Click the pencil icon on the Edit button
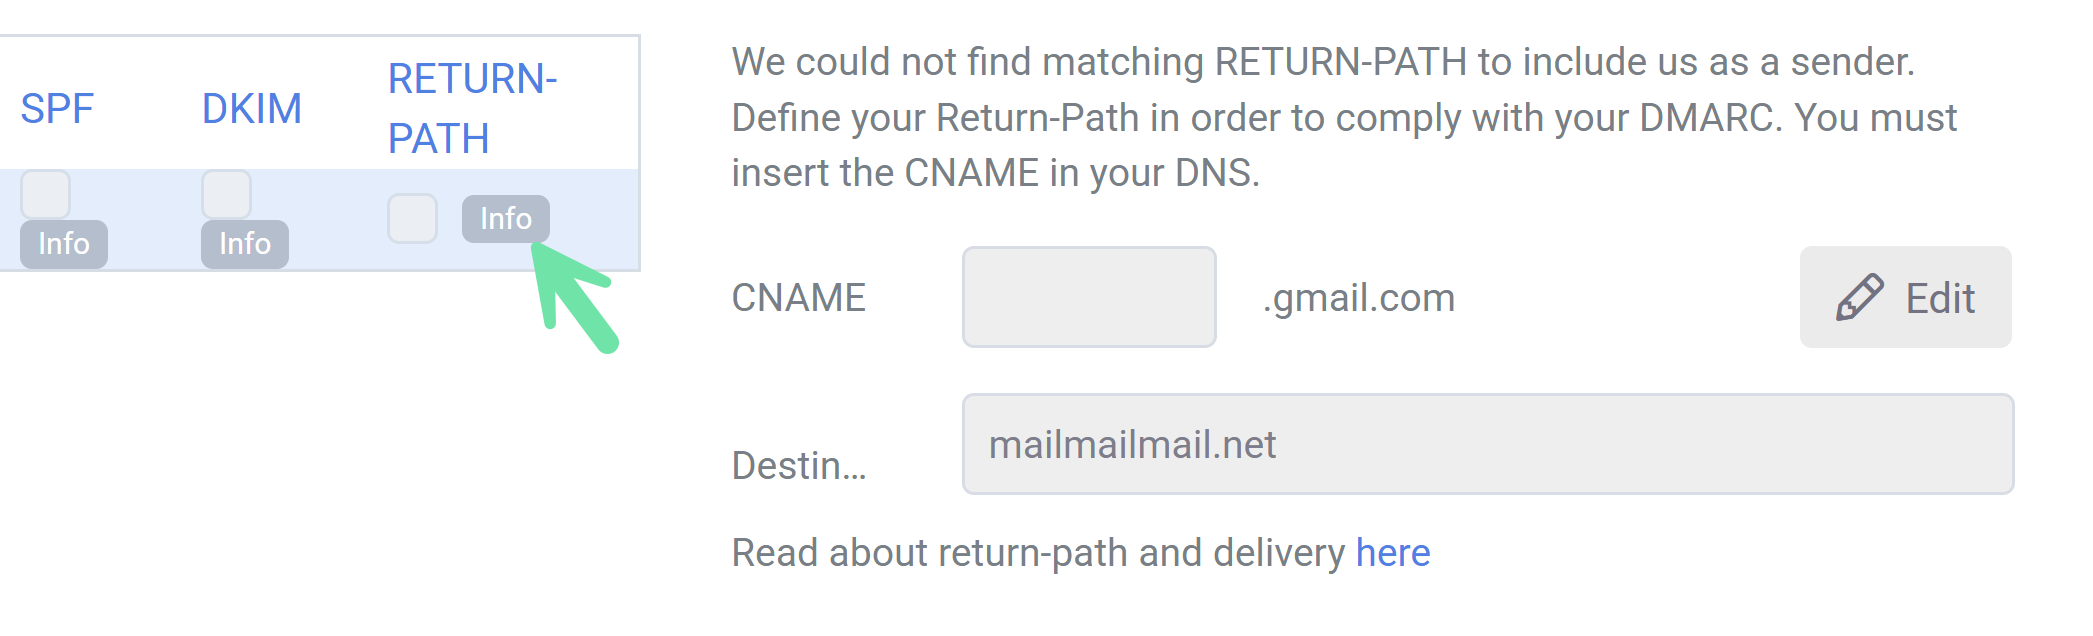The width and height of the screenshot is (2093, 636). [1859, 297]
